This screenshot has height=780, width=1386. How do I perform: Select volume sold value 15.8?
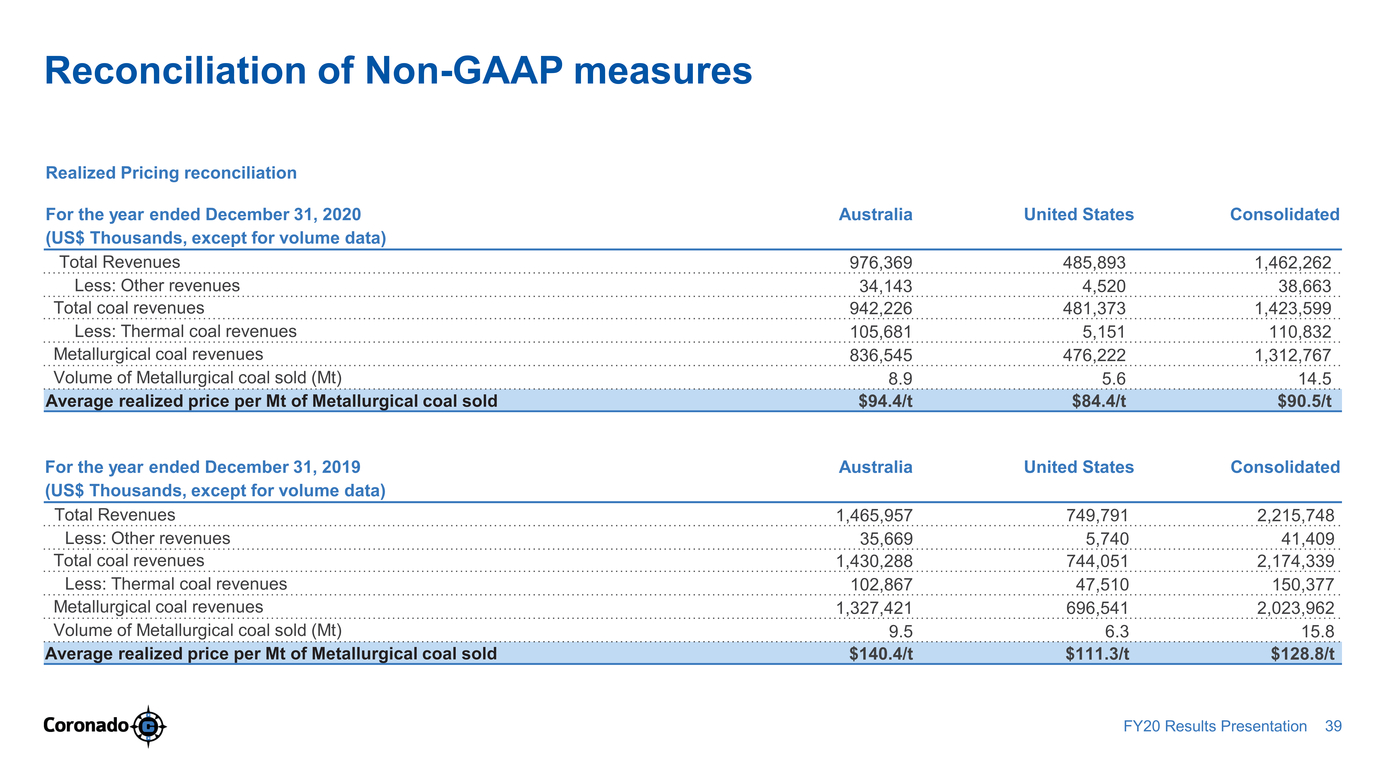coord(1317,632)
